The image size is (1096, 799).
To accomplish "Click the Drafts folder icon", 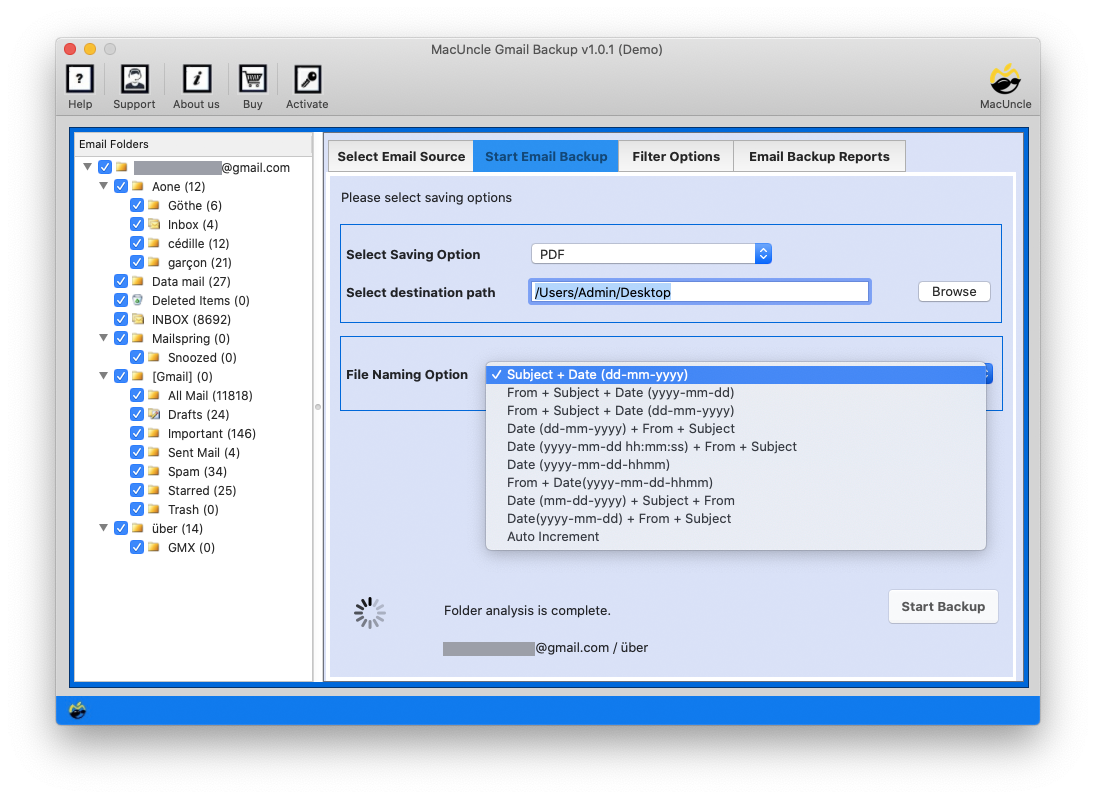I will coord(154,414).
